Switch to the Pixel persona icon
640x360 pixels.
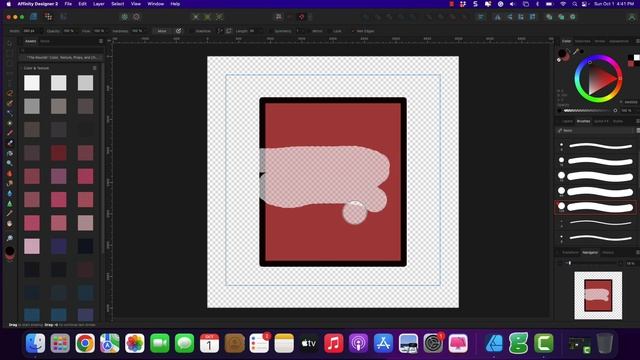(49, 17)
